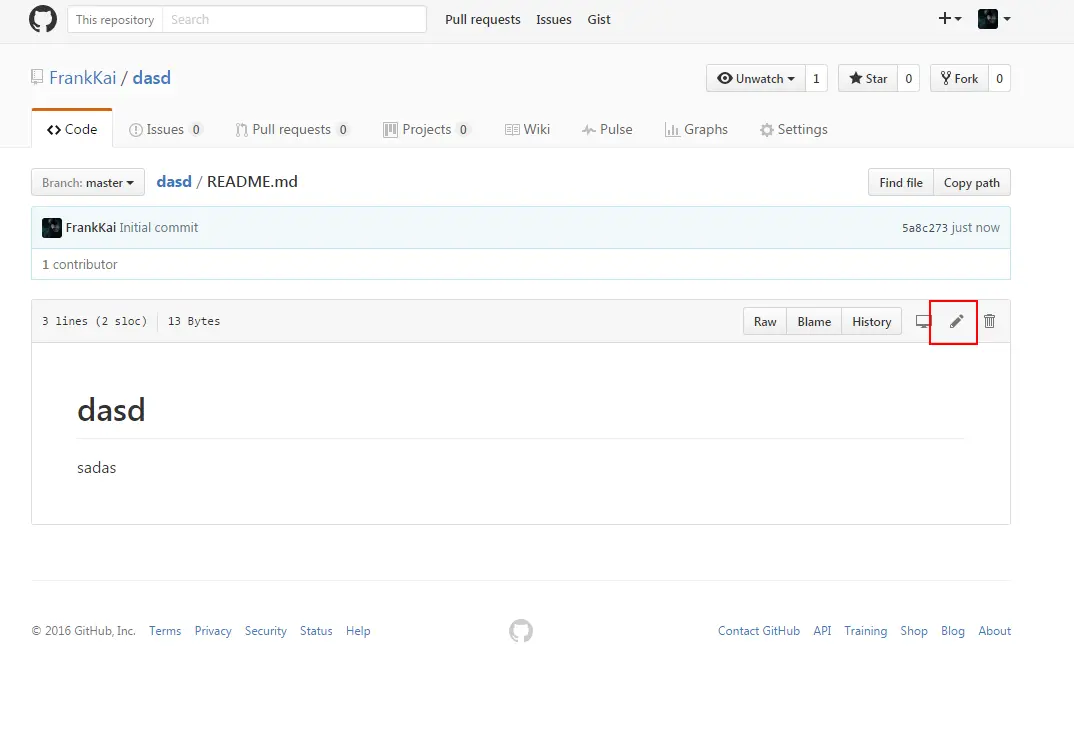Click the watchers count of 1

pyautogui.click(x=816, y=78)
